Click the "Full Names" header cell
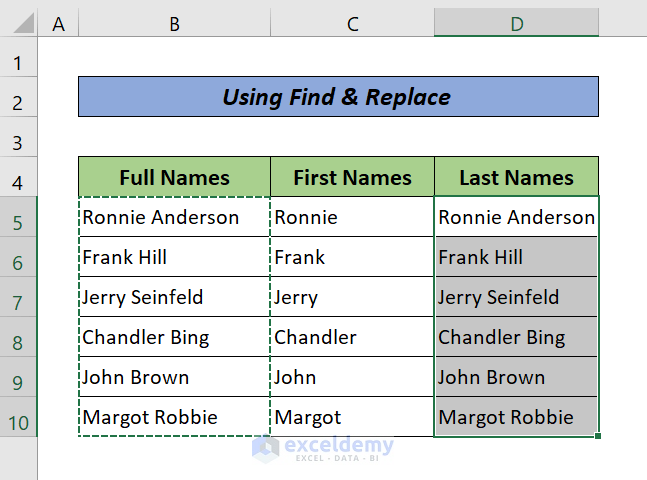 pyautogui.click(x=174, y=178)
